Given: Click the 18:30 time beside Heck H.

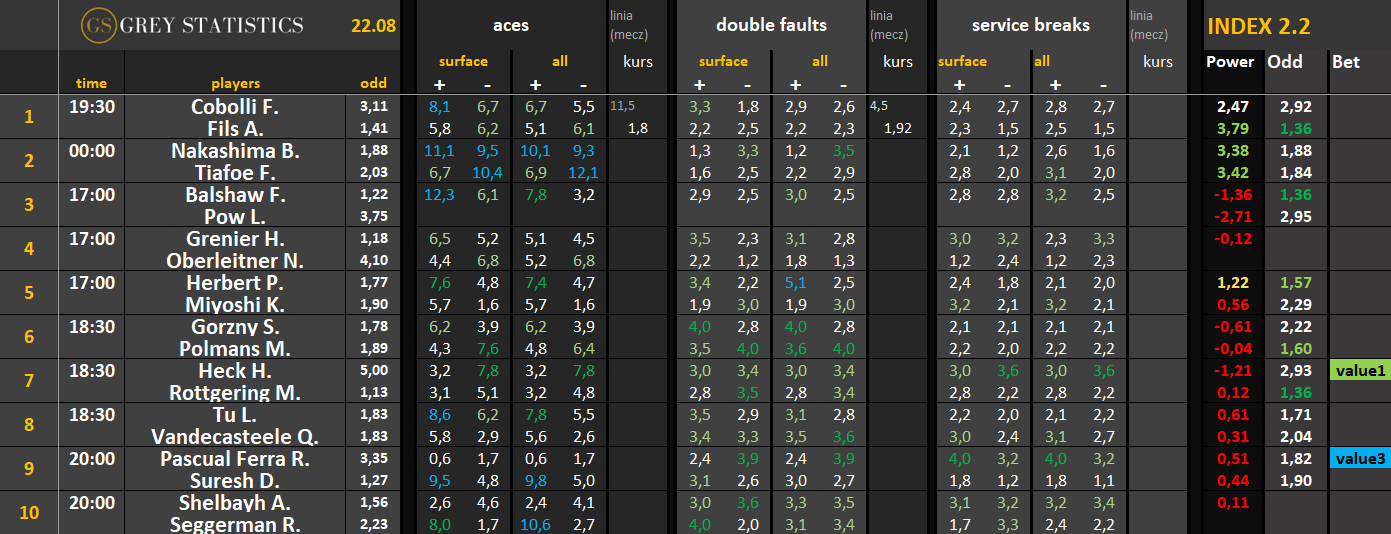Looking at the screenshot, I should (x=91, y=370).
